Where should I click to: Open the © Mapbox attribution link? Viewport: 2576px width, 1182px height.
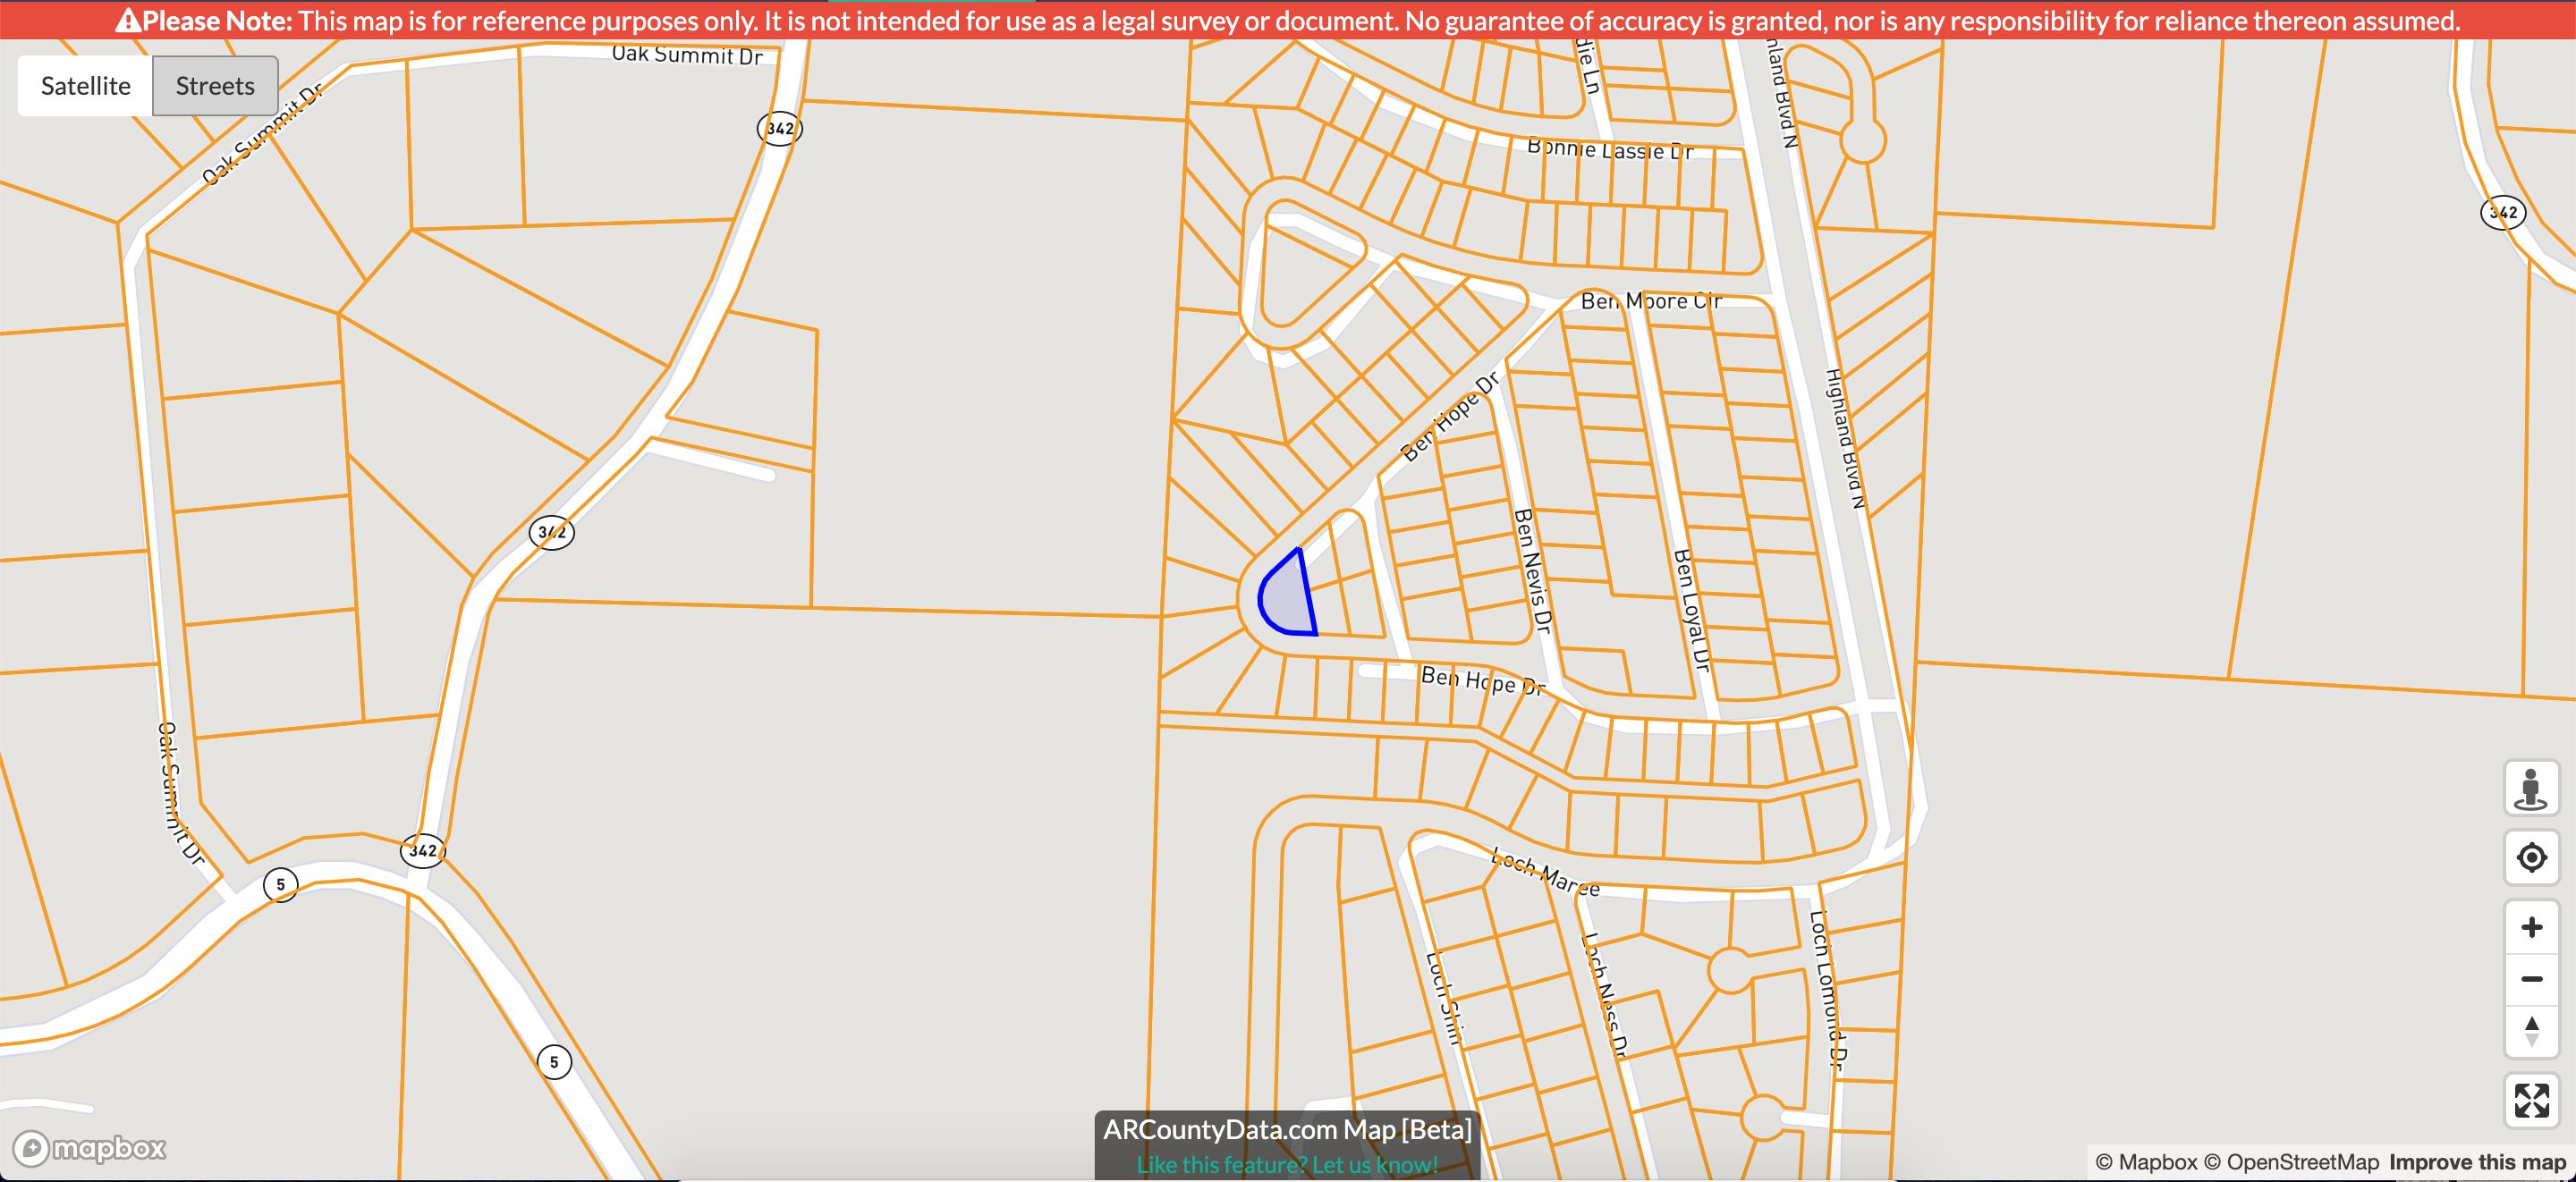pyautogui.click(x=2146, y=1162)
